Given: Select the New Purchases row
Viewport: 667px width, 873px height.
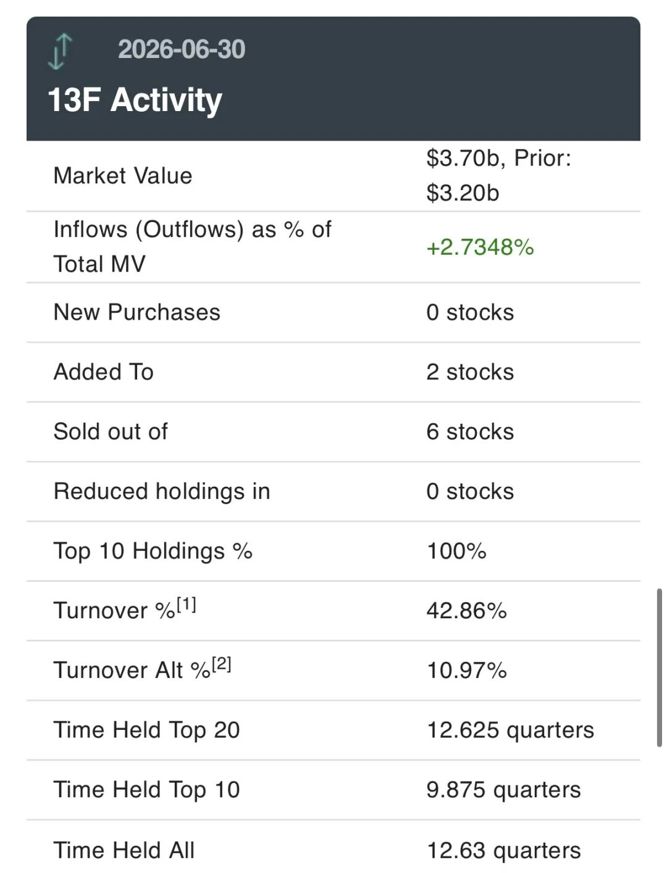Looking at the screenshot, I should pyautogui.click(x=333, y=312).
